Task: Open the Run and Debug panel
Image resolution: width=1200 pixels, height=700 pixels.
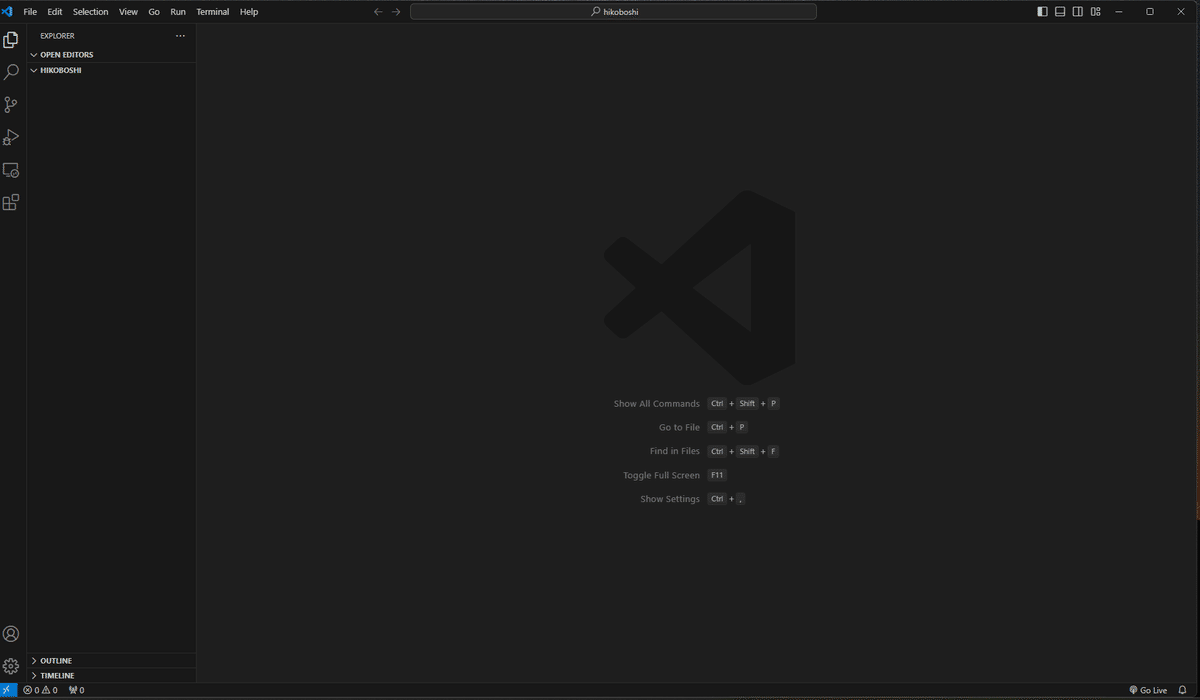Action: coord(11,137)
